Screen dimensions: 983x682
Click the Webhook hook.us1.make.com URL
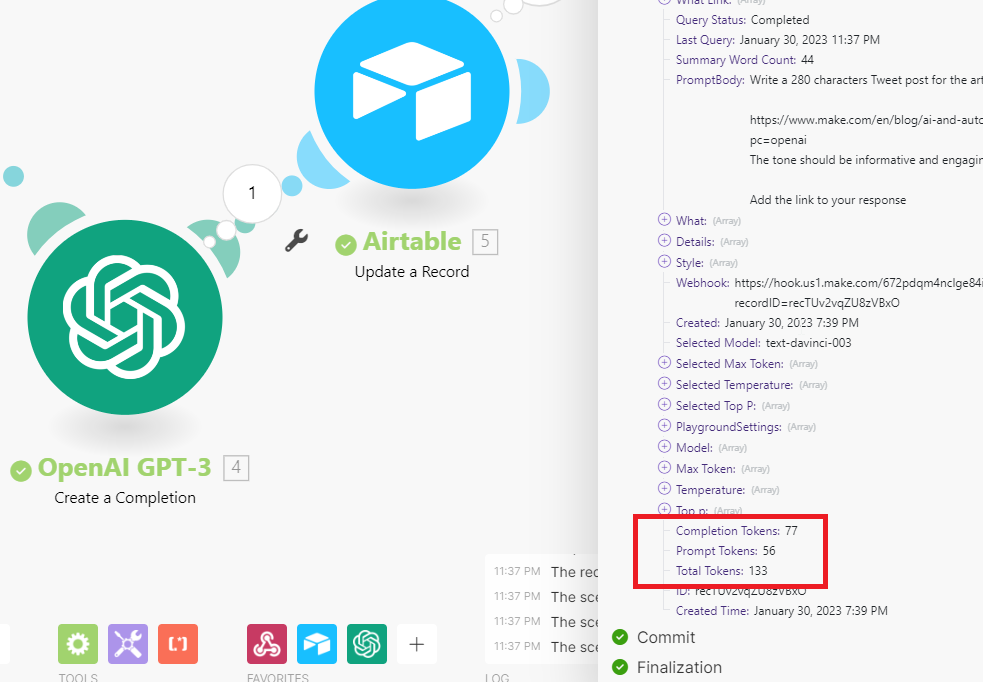tap(858, 283)
